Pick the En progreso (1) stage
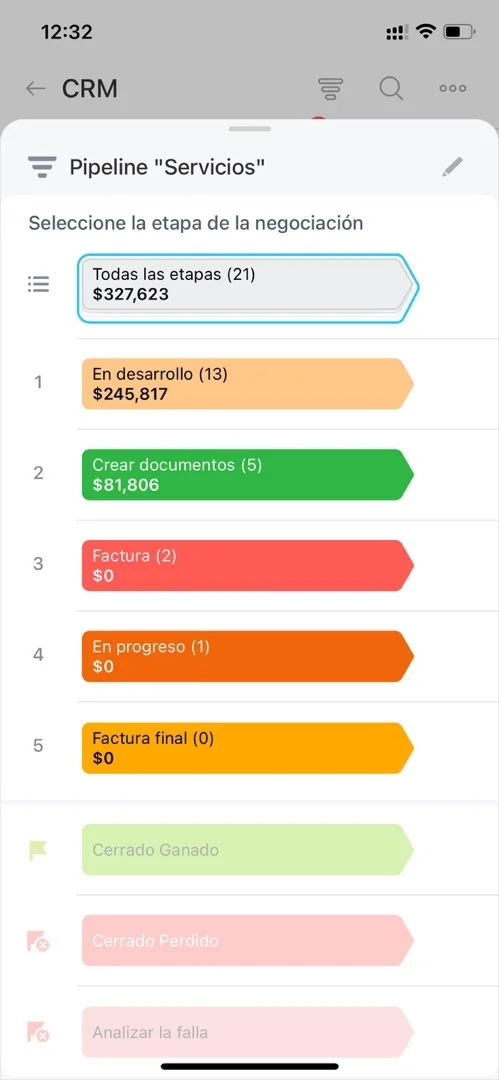Viewport: 499px width, 1080px height. [x=248, y=656]
